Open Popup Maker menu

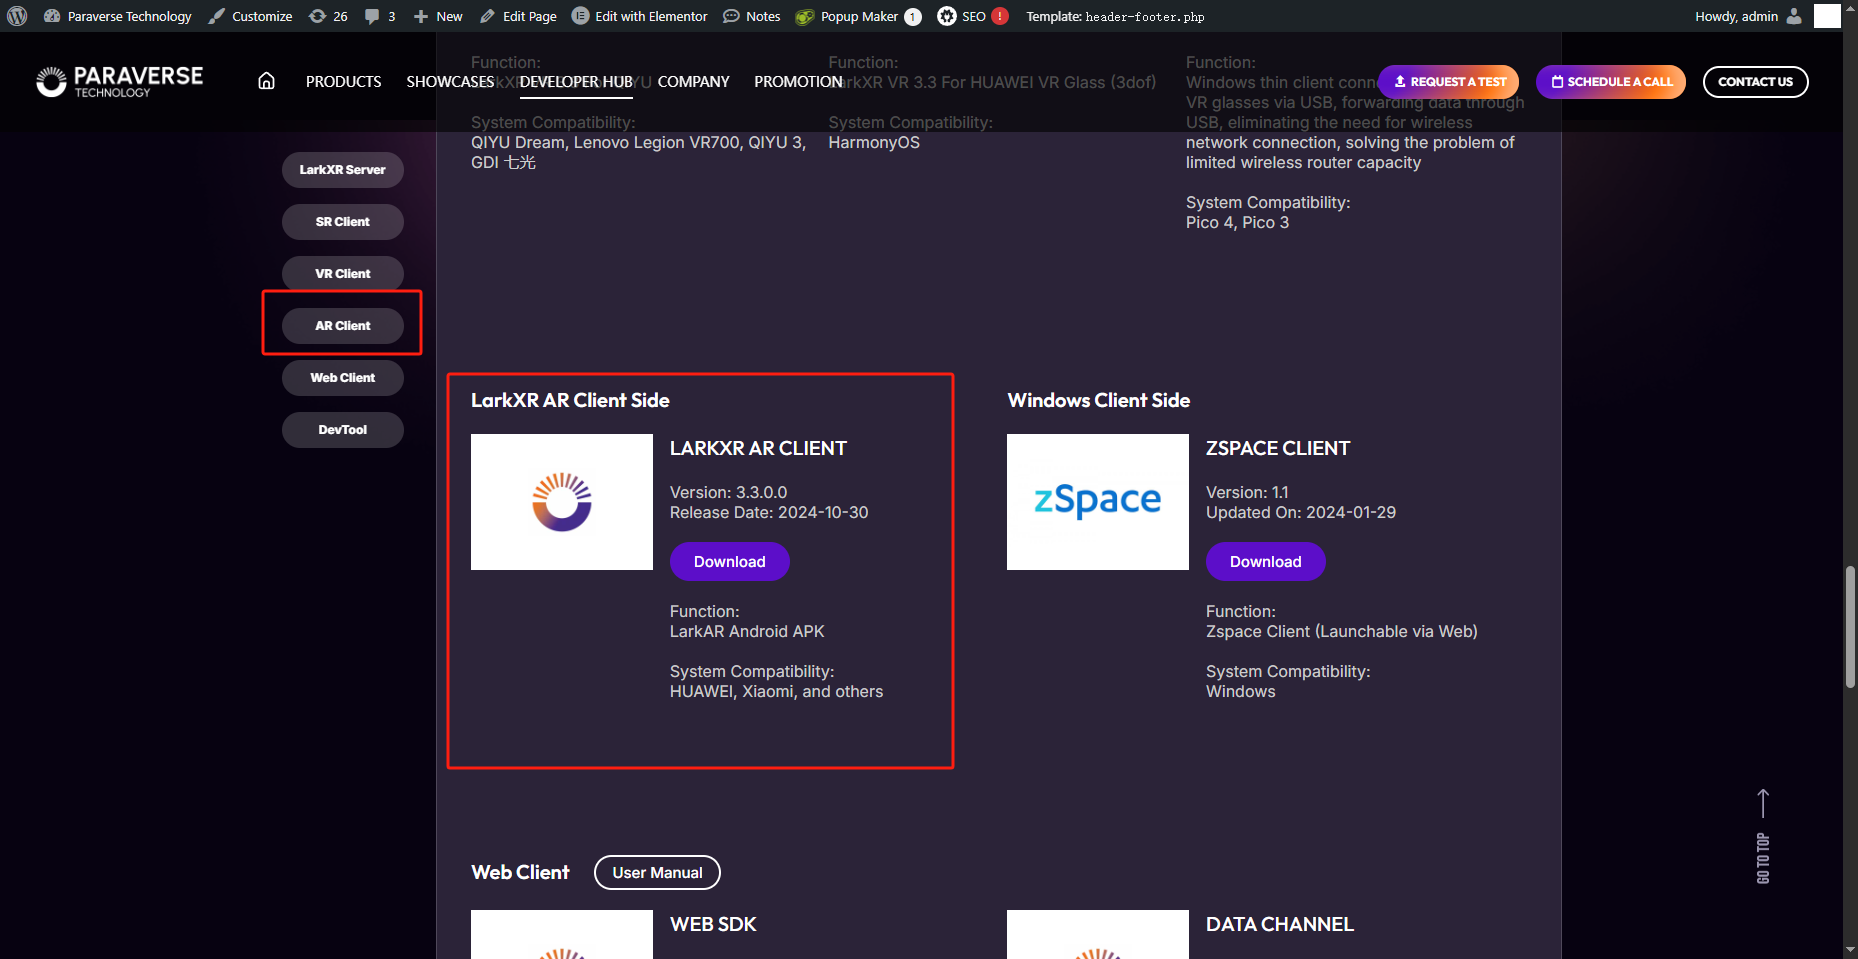858,16
